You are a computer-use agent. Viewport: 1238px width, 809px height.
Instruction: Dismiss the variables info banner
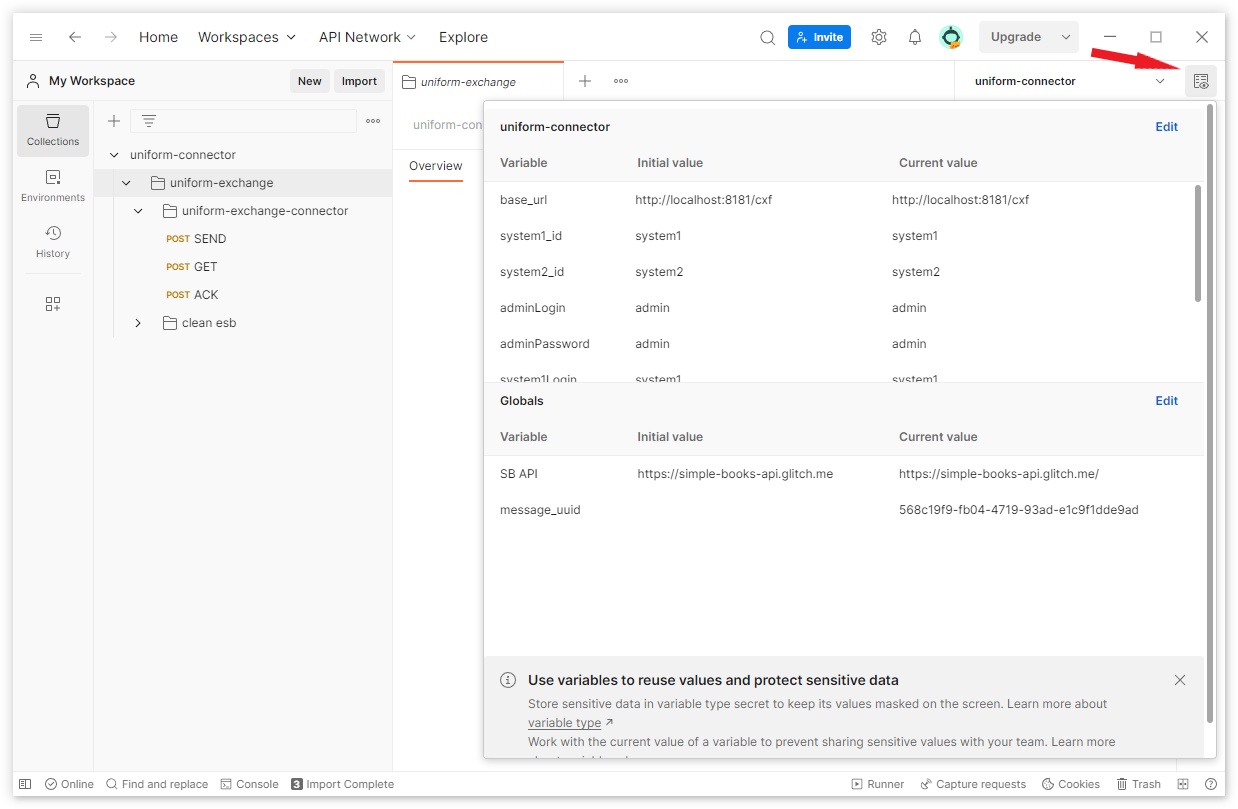tap(1179, 680)
